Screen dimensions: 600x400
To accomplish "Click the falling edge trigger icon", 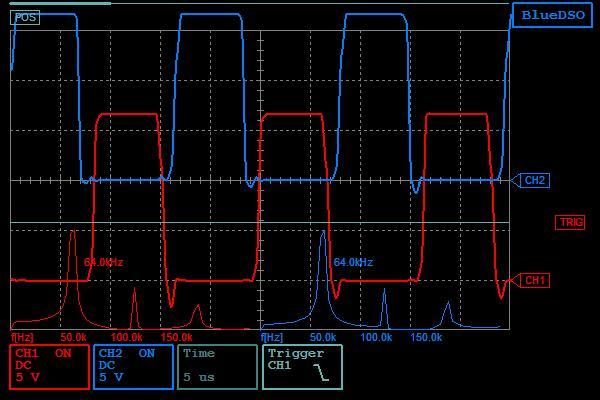I will pyautogui.click(x=321, y=372).
